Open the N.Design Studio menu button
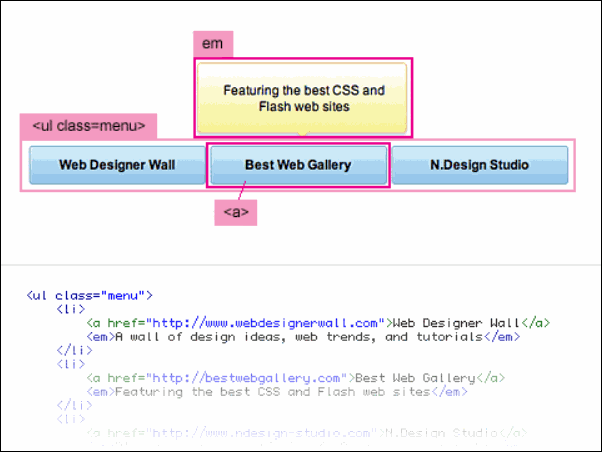This screenshot has width=602, height=452. tap(479, 164)
